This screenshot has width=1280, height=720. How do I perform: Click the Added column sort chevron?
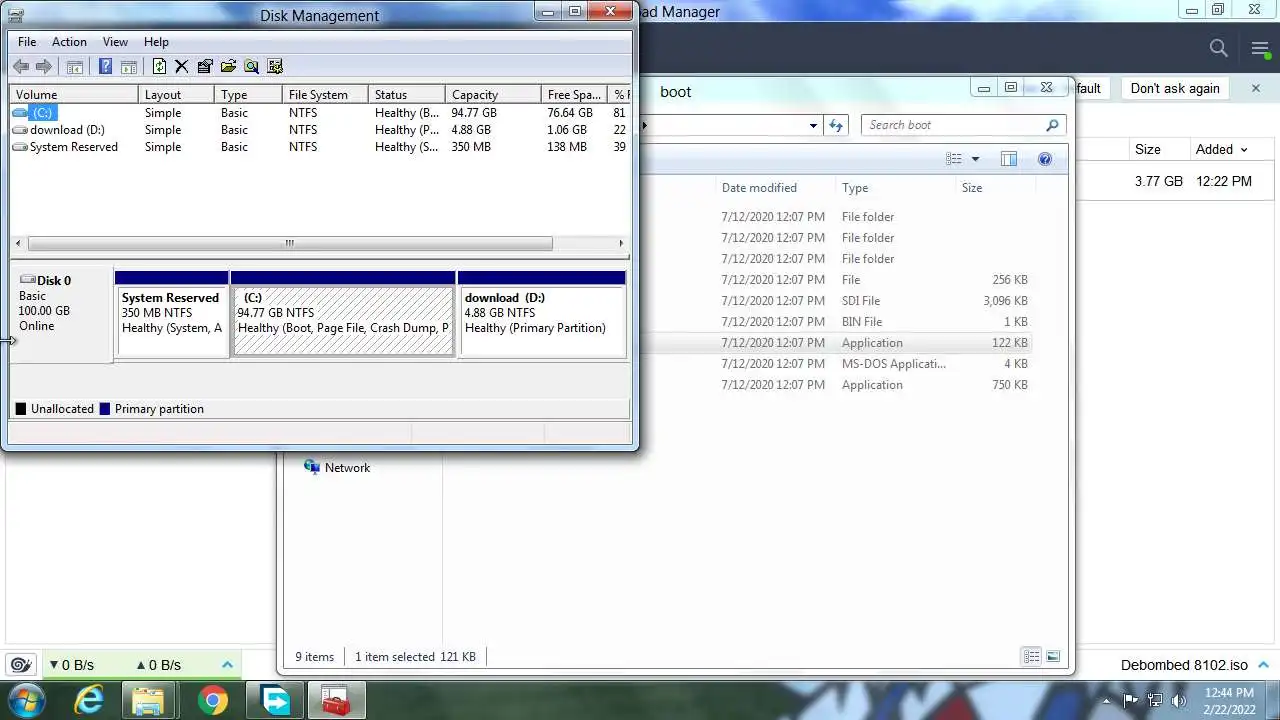point(1244,150)
